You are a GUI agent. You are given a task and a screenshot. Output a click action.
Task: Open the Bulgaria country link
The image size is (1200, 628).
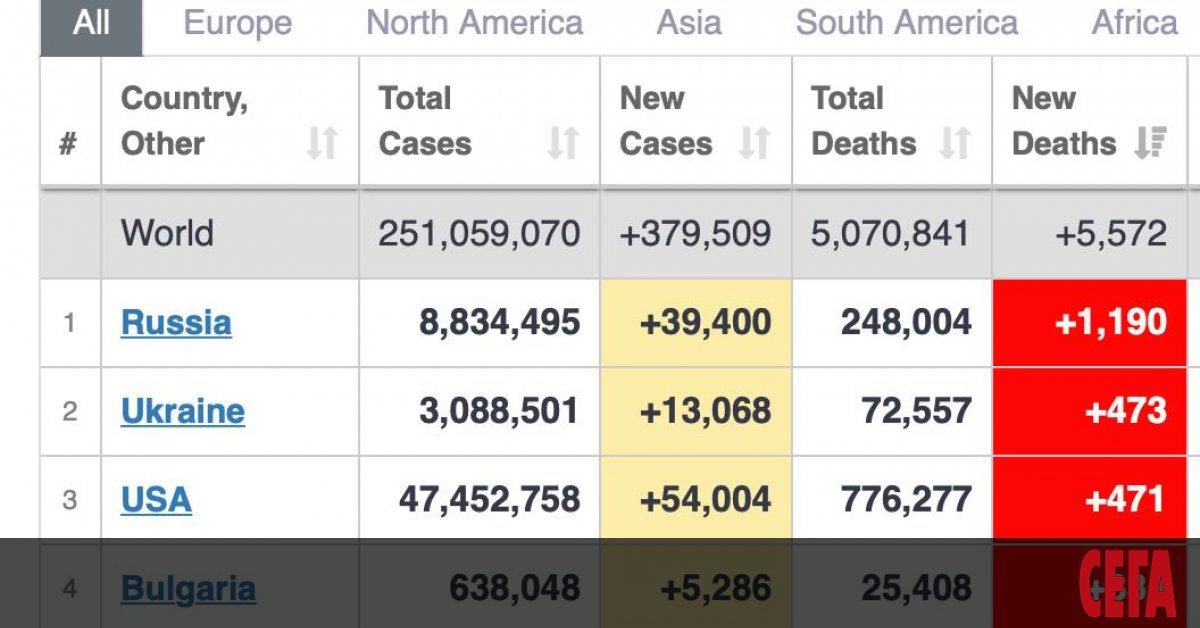click(188, 589)
